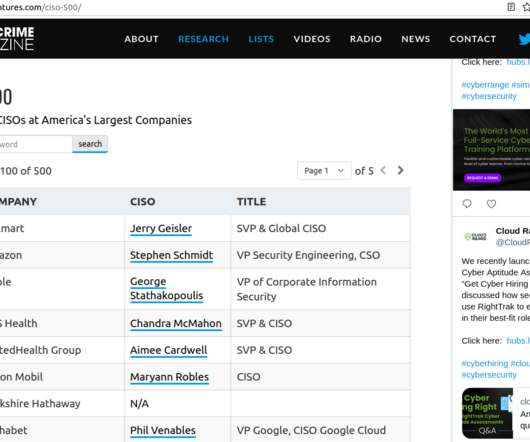Open the RESEARCH menu
Image resolution: width=530 pixels, height=442 pixels.
coord(203,39)
